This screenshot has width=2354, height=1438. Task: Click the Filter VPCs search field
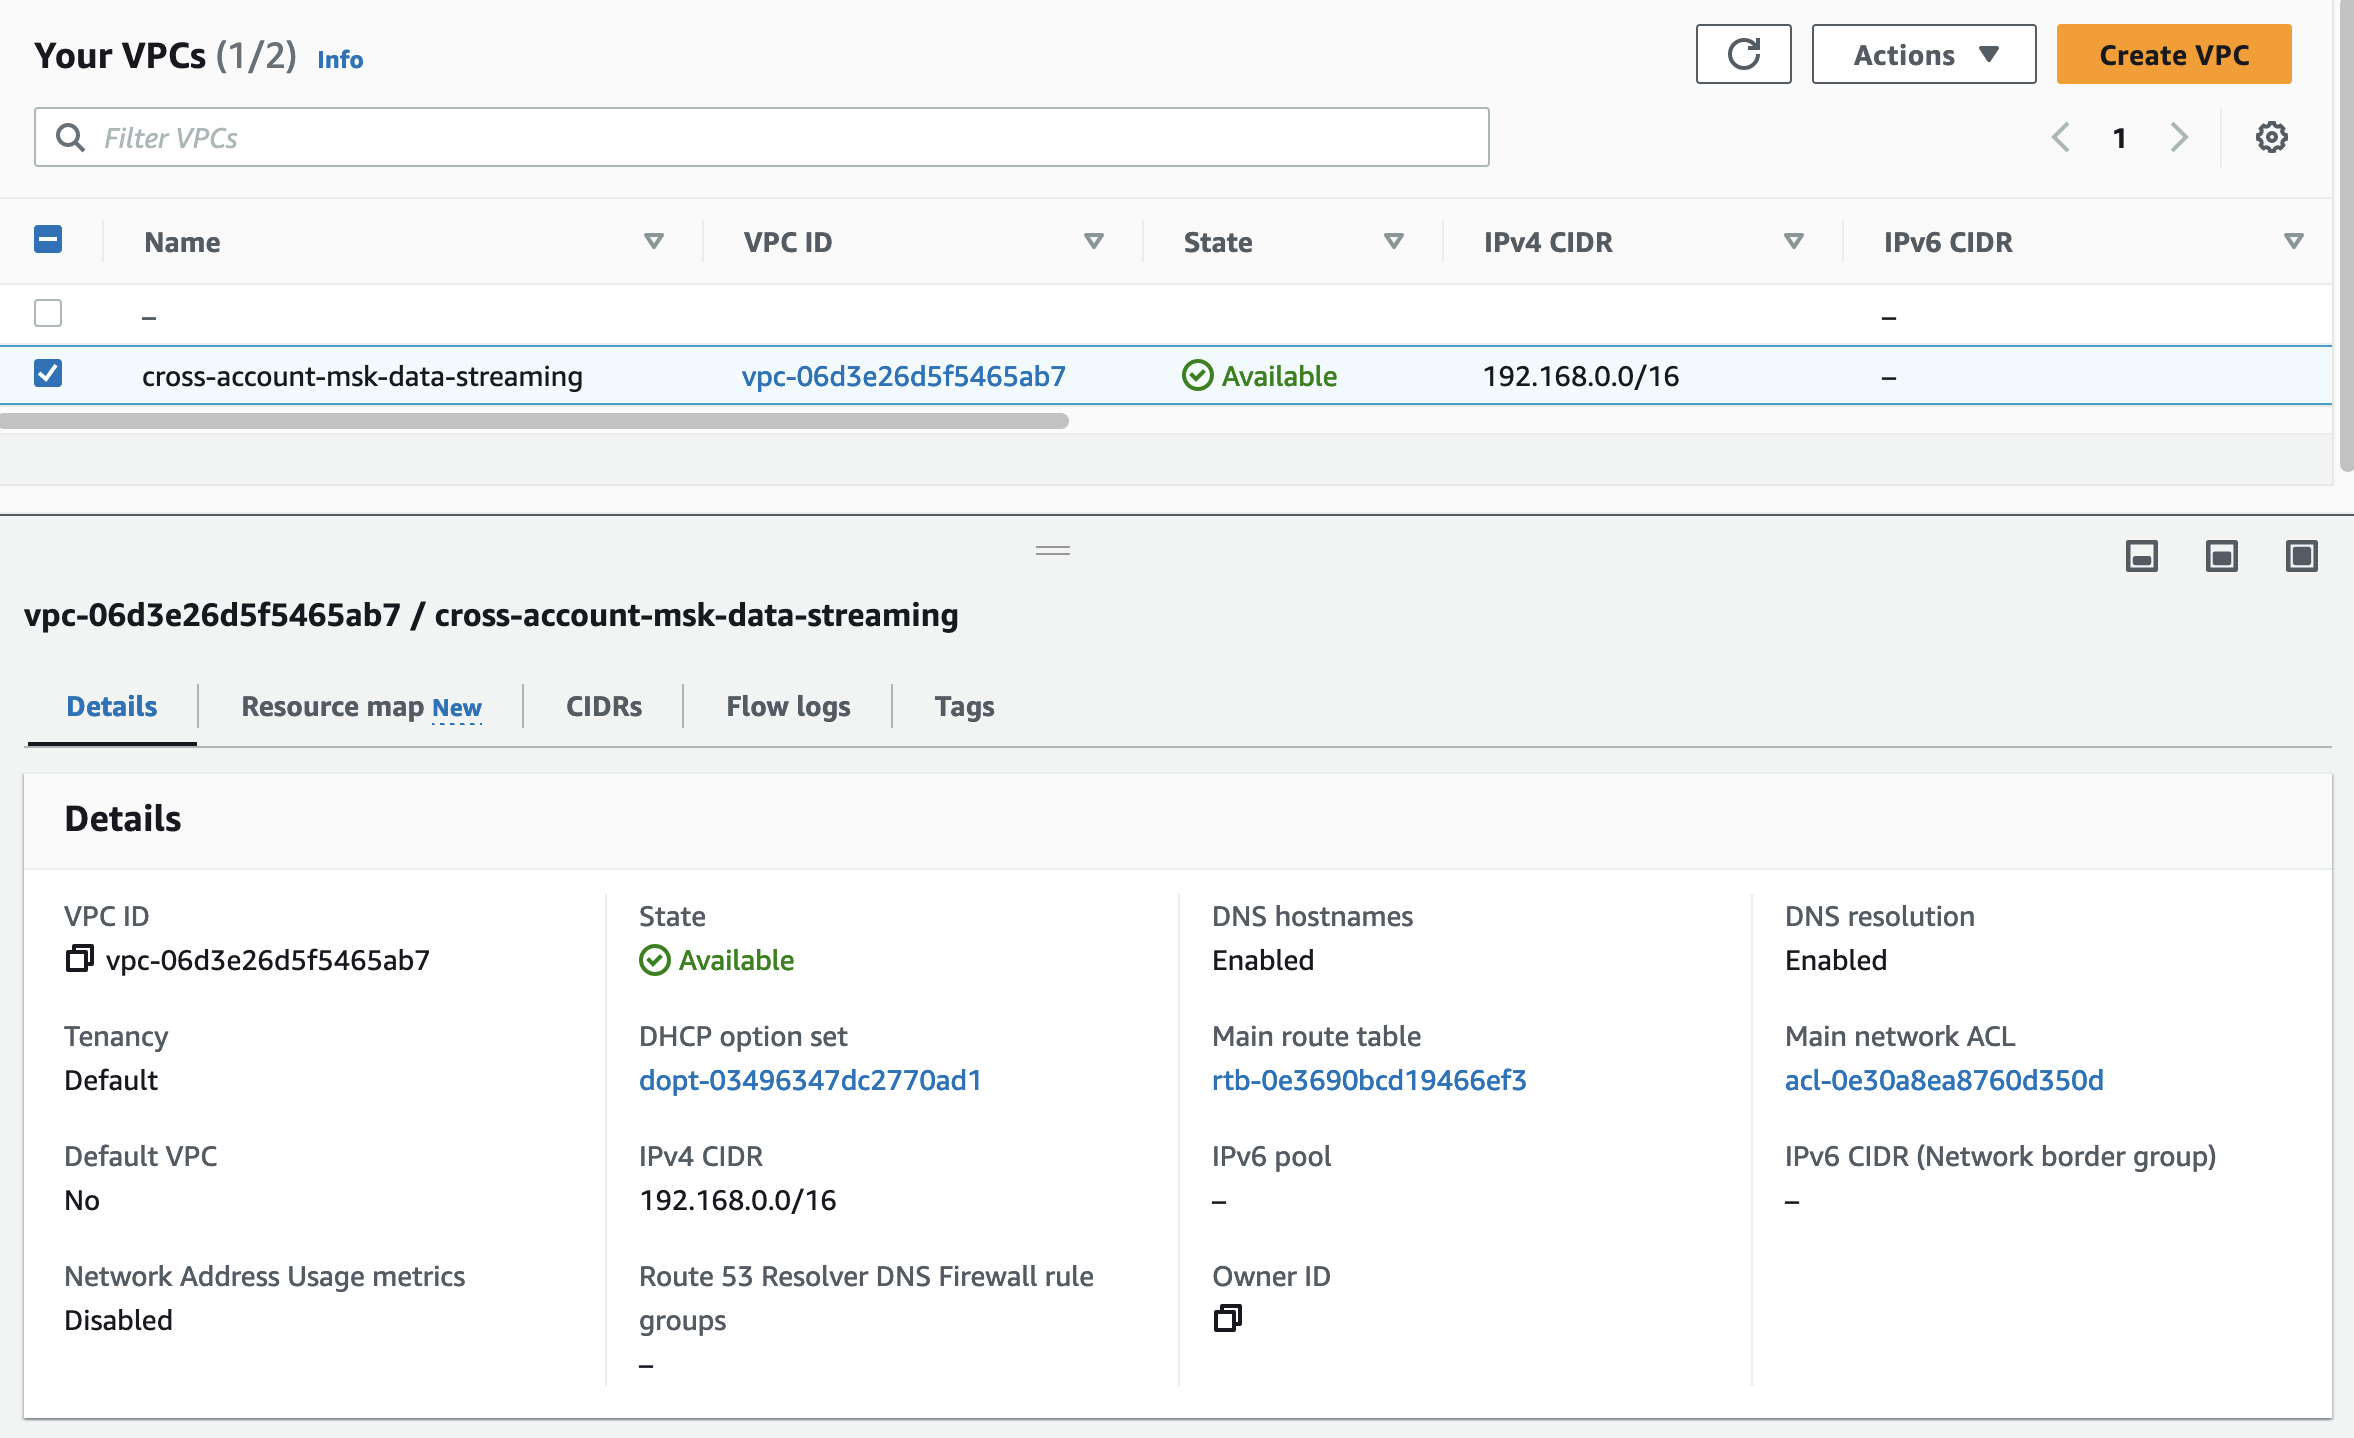pyautogui.click(x=760, y=137)
